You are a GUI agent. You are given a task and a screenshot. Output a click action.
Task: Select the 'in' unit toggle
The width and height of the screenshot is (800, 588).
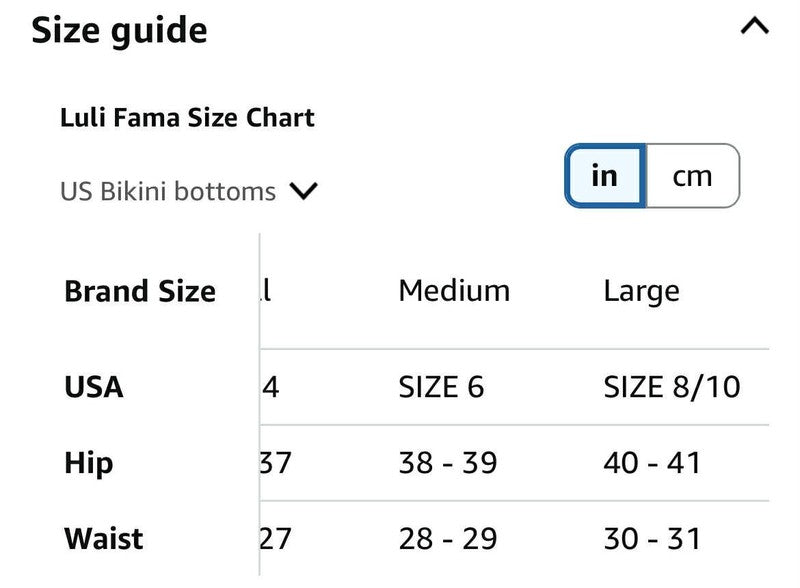[605, 176]
